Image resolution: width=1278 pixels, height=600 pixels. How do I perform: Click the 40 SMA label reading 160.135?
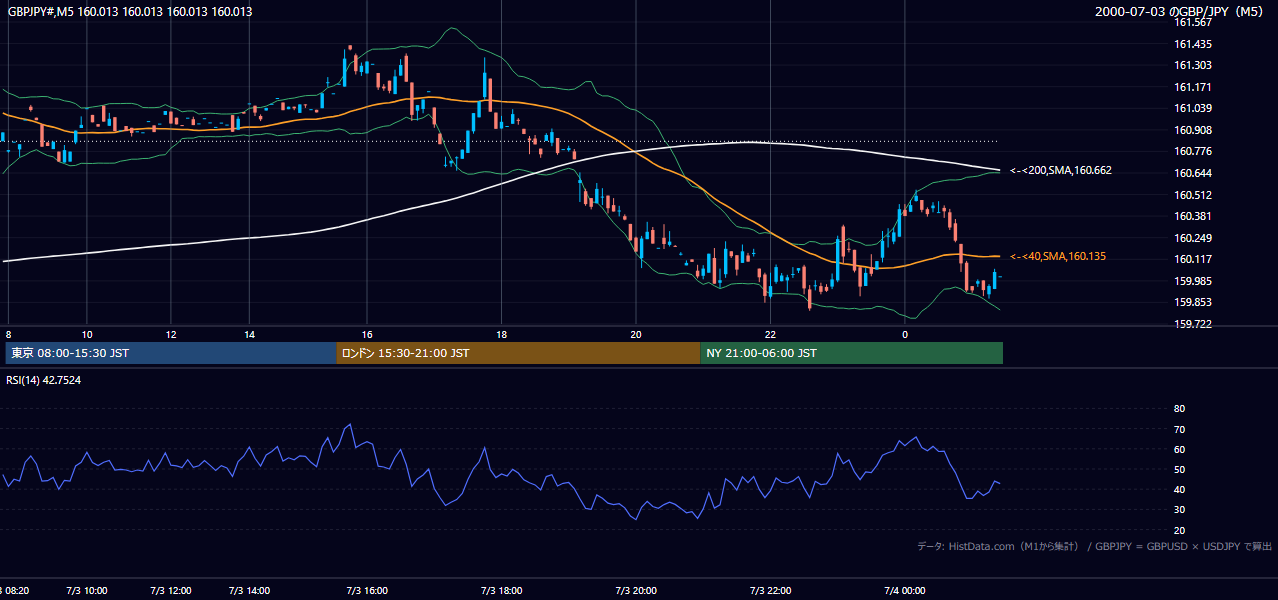[1058, 257]
